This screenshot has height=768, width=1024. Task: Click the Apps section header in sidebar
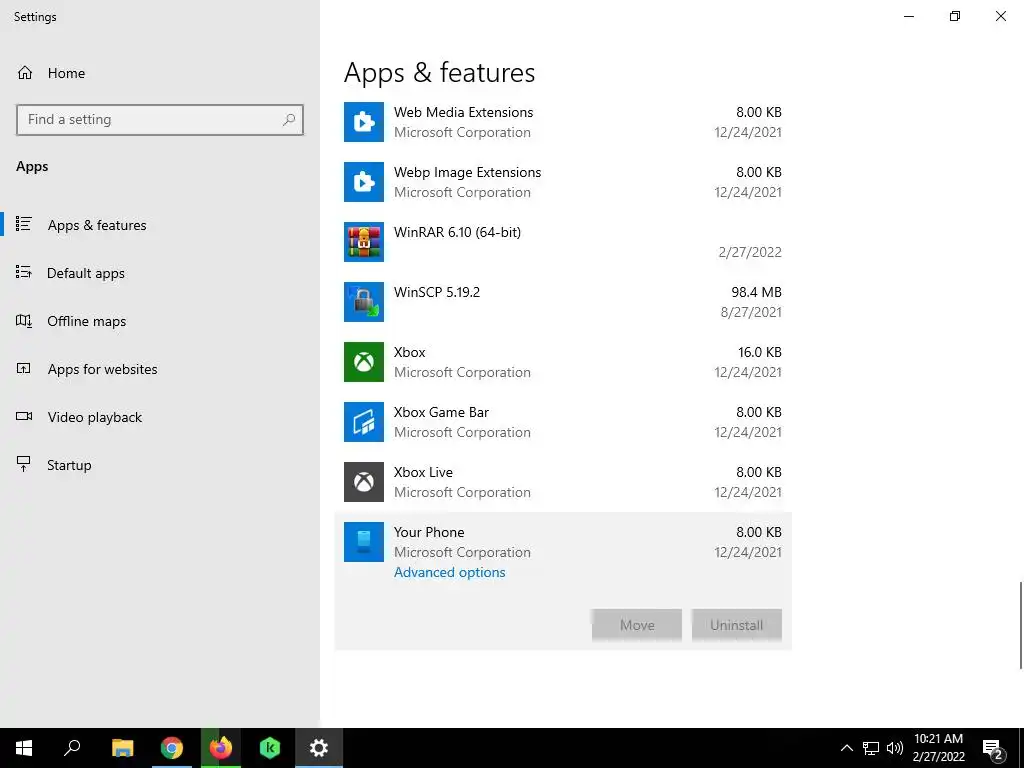(32, 167)
